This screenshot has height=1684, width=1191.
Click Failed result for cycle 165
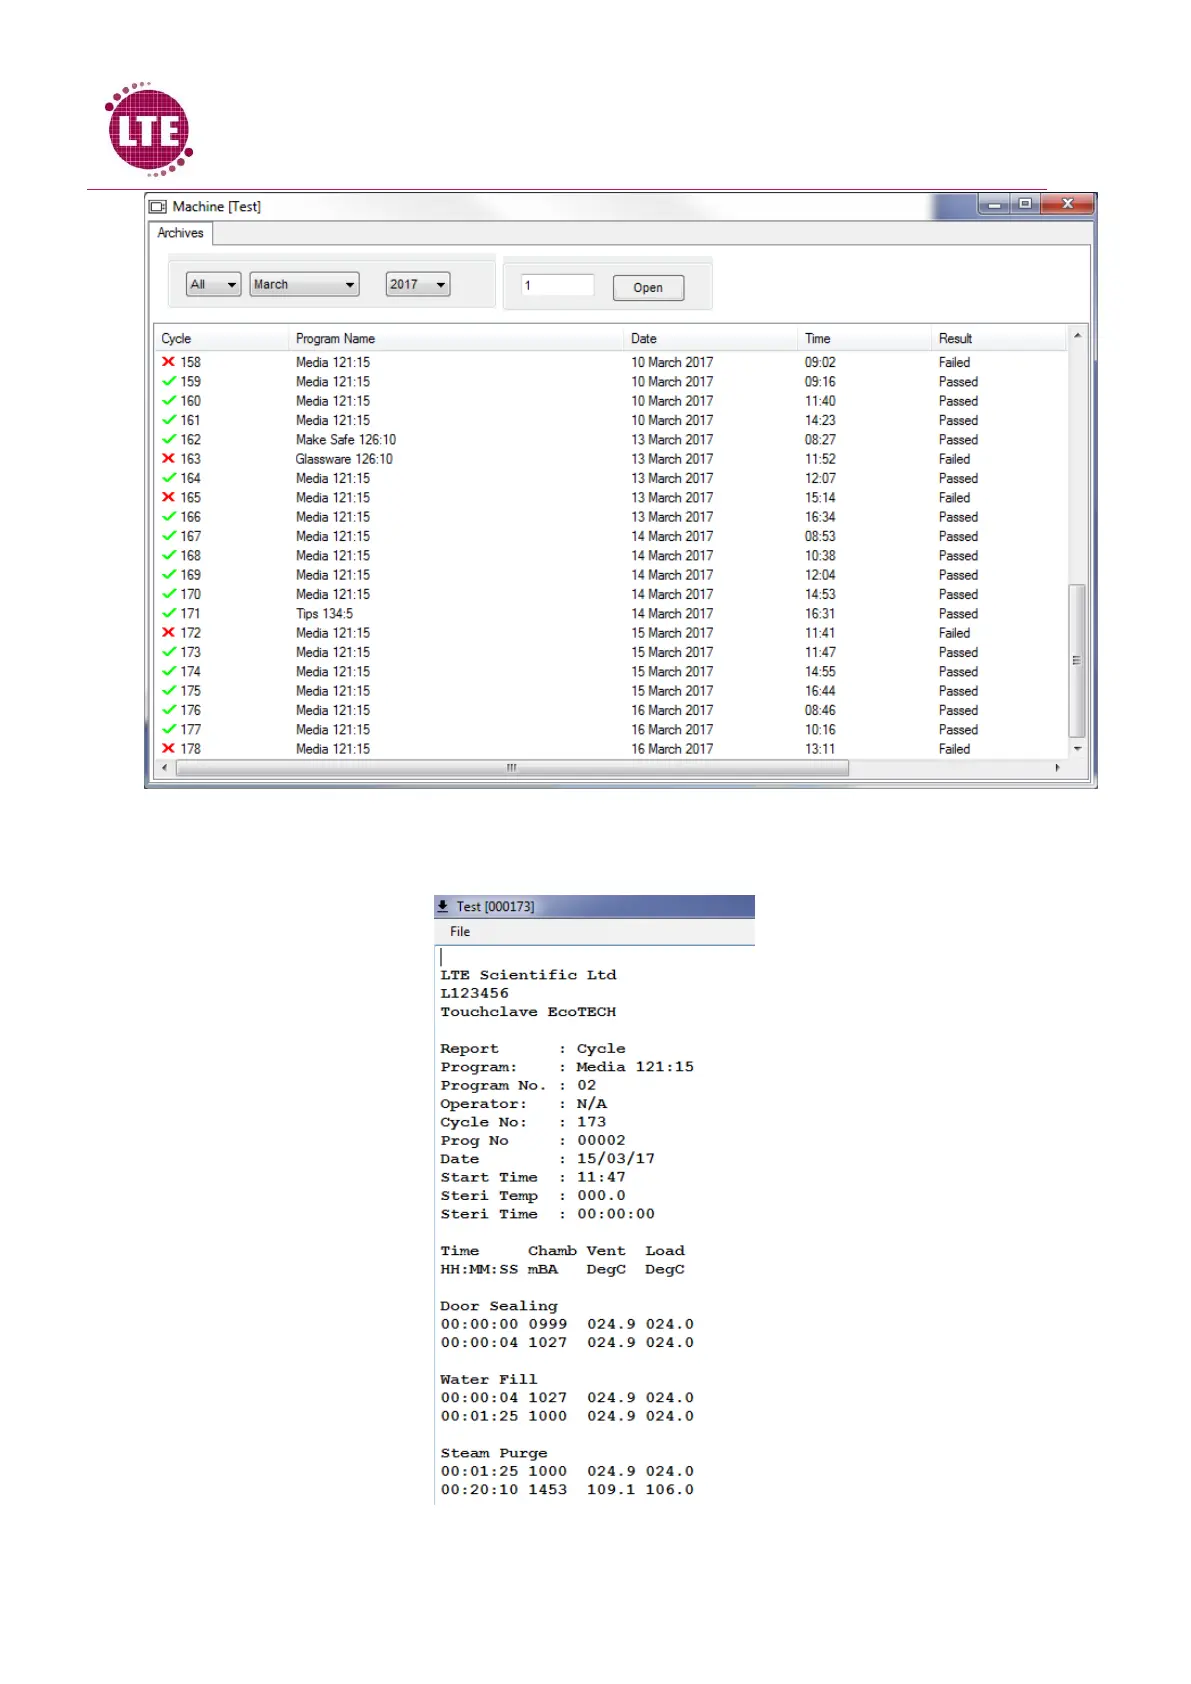point(954,497)
